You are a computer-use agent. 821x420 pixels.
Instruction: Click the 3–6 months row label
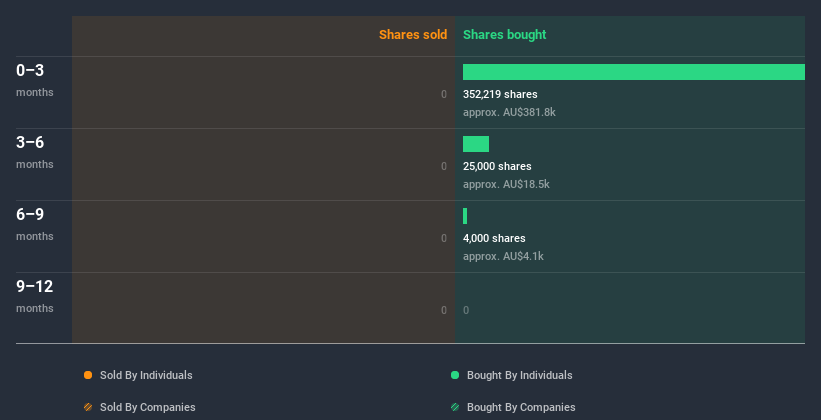tap(35, 152)
